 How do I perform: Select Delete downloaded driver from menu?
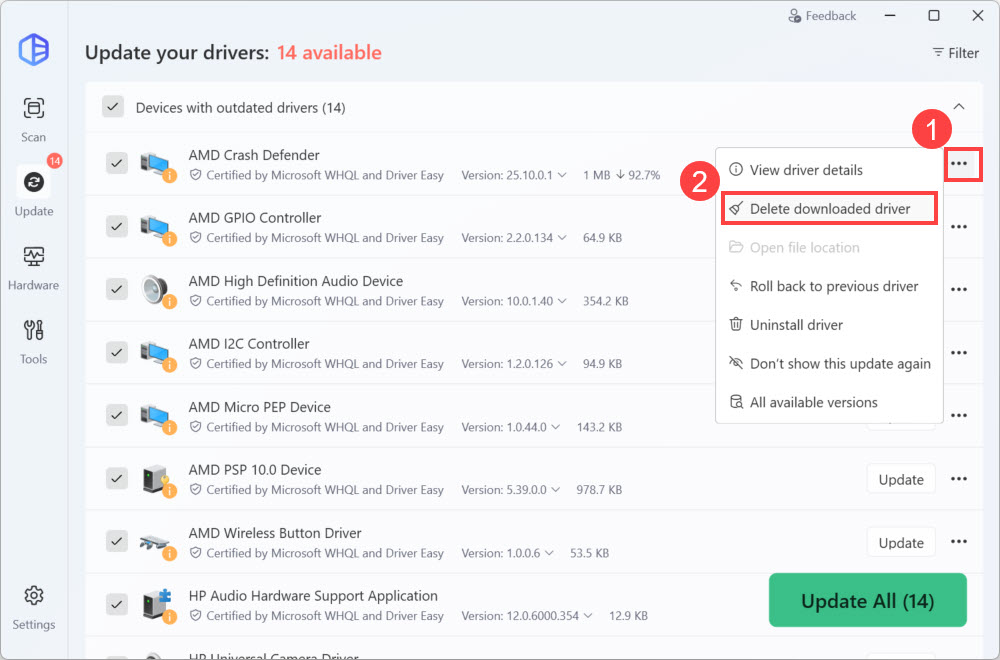tap(829, 209)
